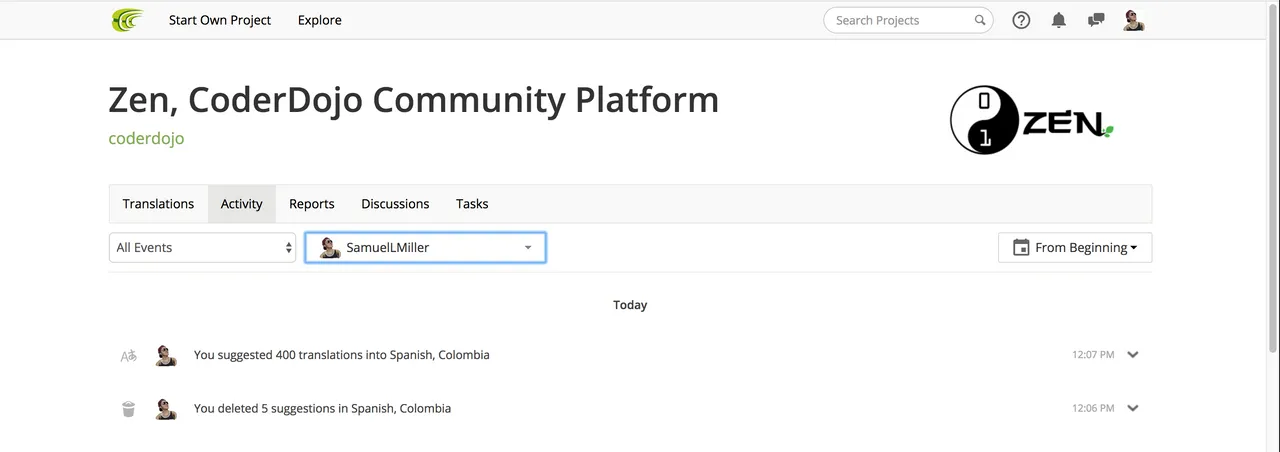
Task: Switch to the Reports tab
Action: (x=312, y=203)
